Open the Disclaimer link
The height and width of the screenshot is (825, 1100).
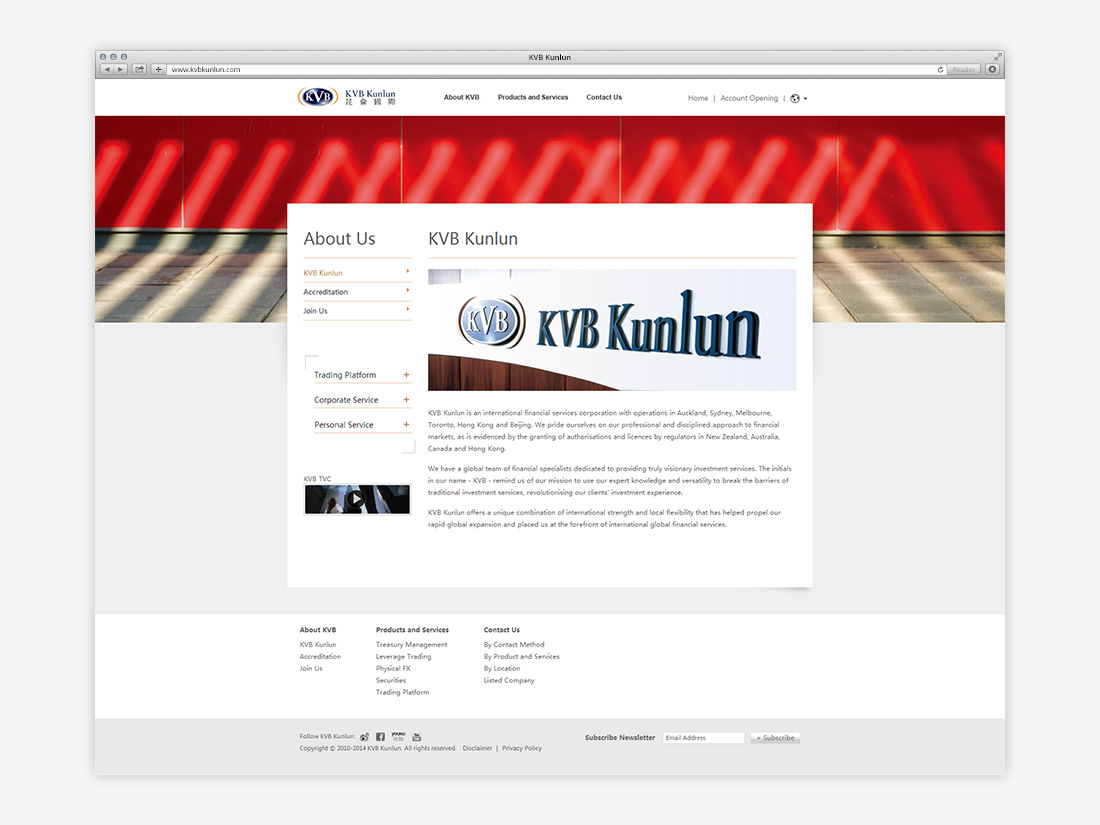pyautogui.click(x=477, y=749)
